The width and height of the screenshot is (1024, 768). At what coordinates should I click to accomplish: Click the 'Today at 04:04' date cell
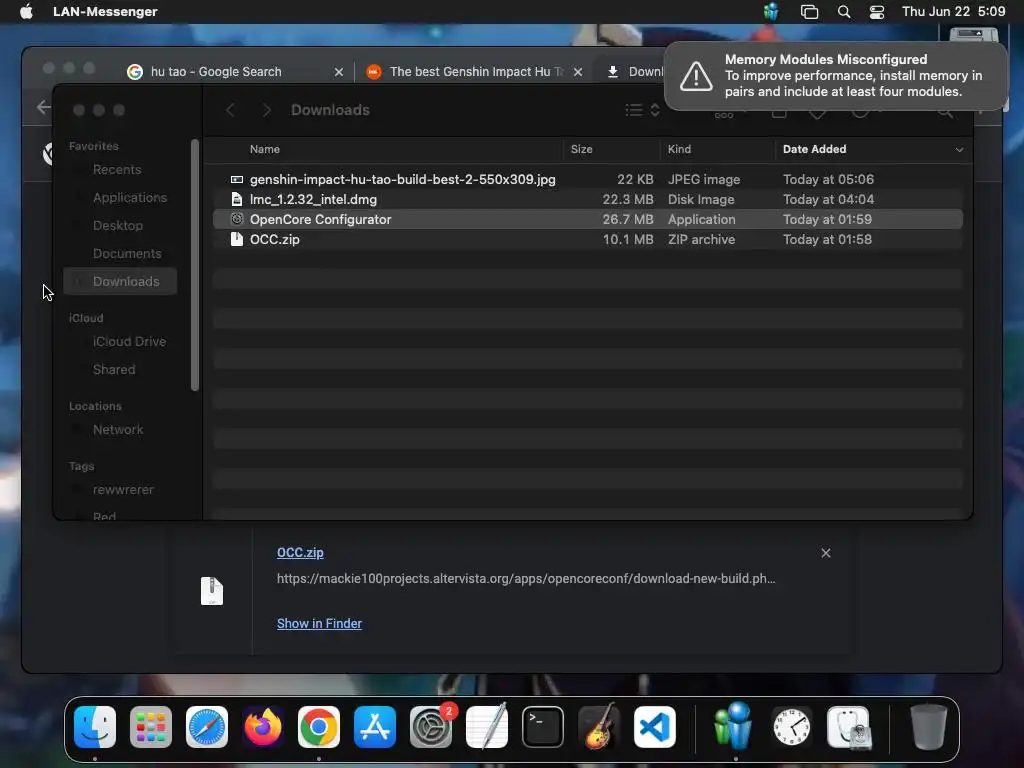pos(828,199)
